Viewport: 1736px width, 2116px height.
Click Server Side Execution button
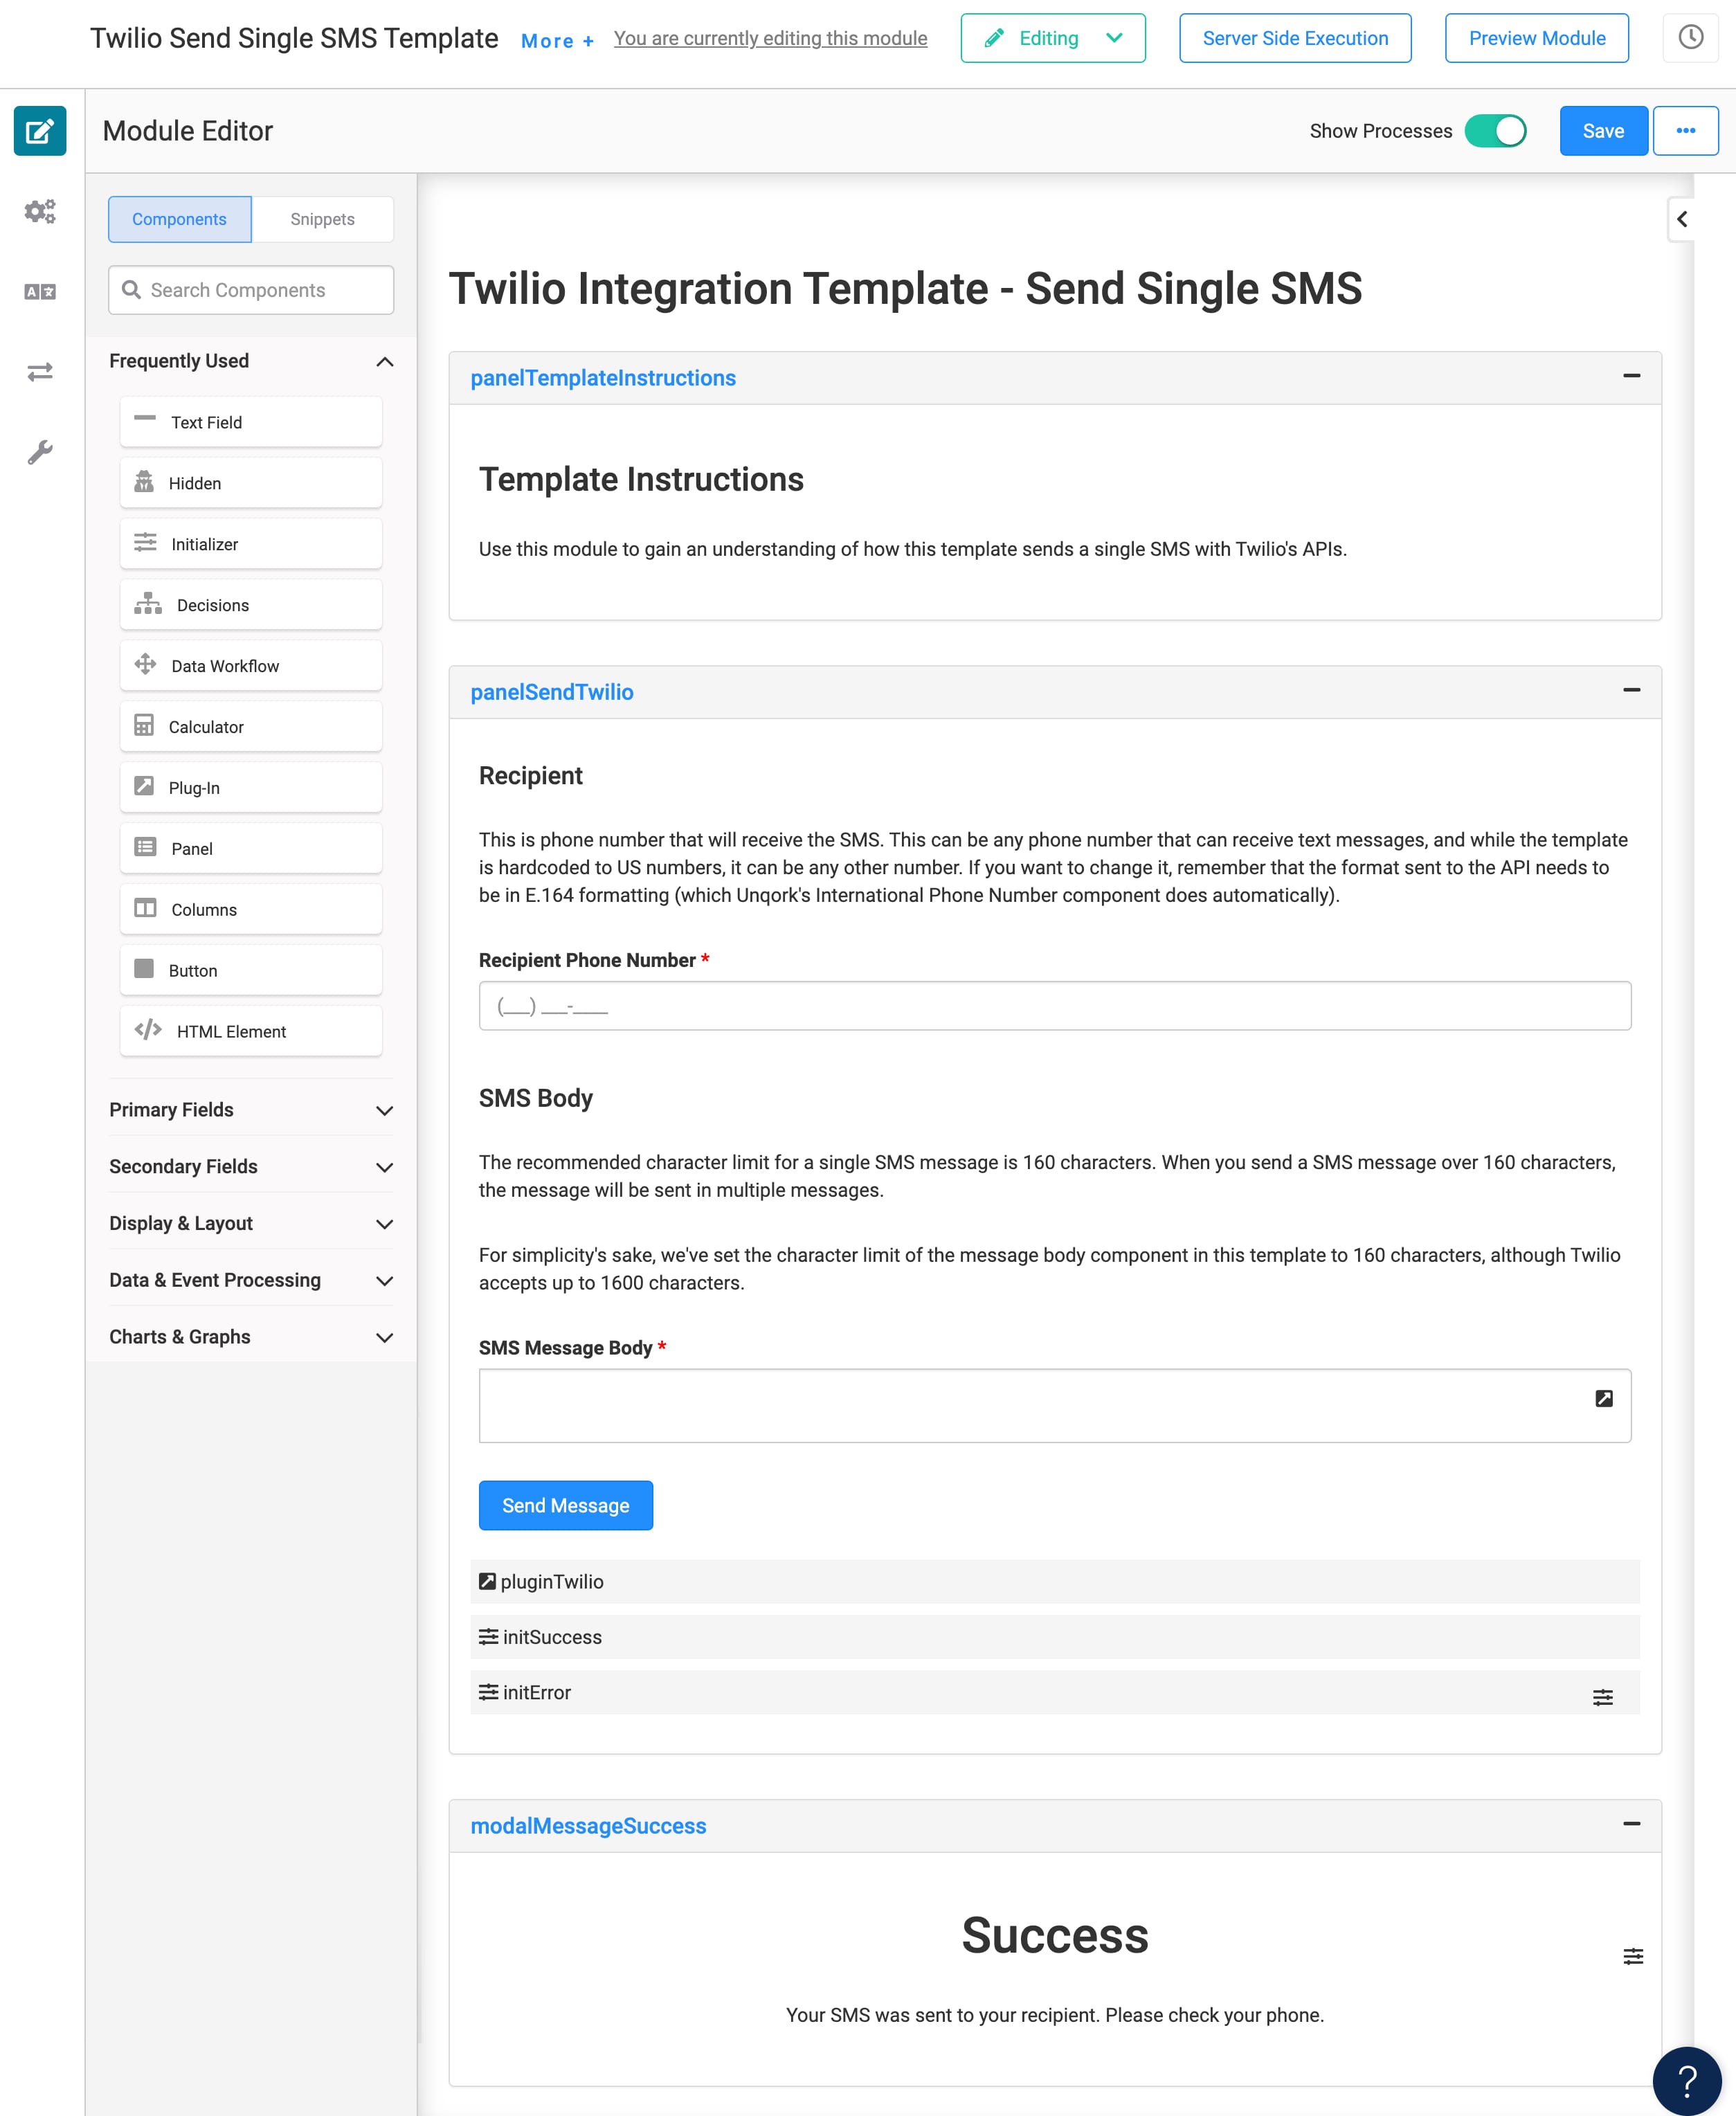point(1295,38)
